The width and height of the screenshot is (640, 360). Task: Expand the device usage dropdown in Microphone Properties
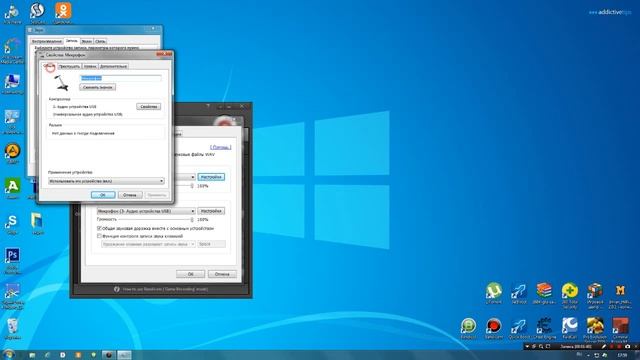pos(106,181)
